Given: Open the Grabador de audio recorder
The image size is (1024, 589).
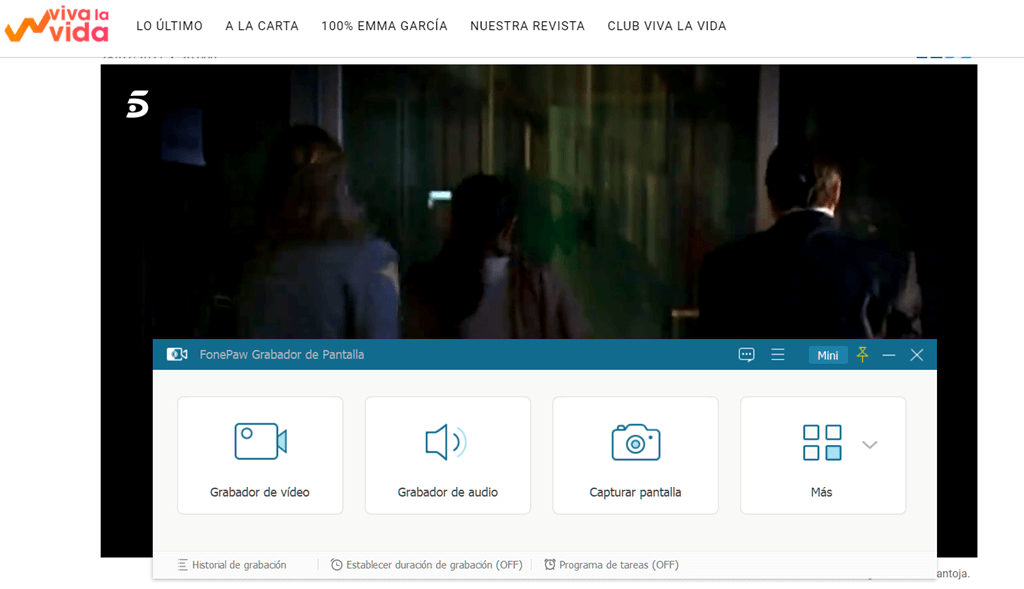Looking at the screenshot, I should [447, 455].
